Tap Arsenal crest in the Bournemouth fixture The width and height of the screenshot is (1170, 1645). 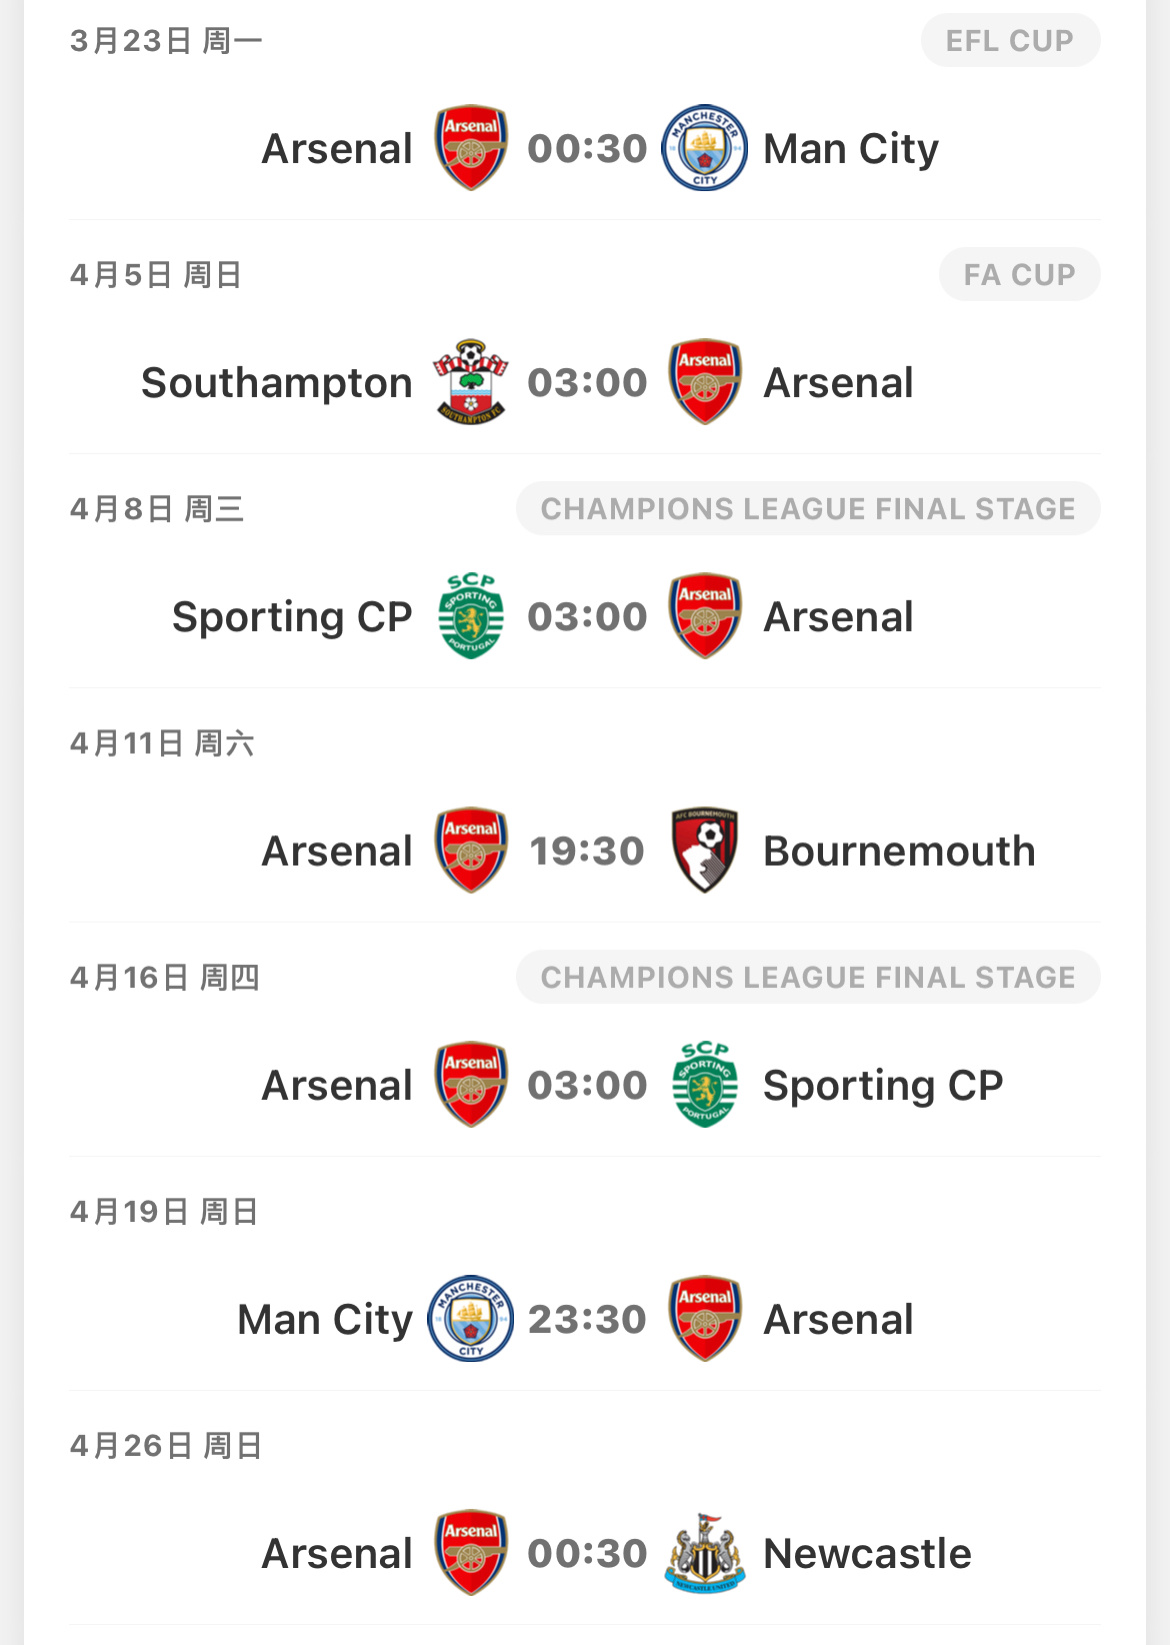(x=470, y=851)
